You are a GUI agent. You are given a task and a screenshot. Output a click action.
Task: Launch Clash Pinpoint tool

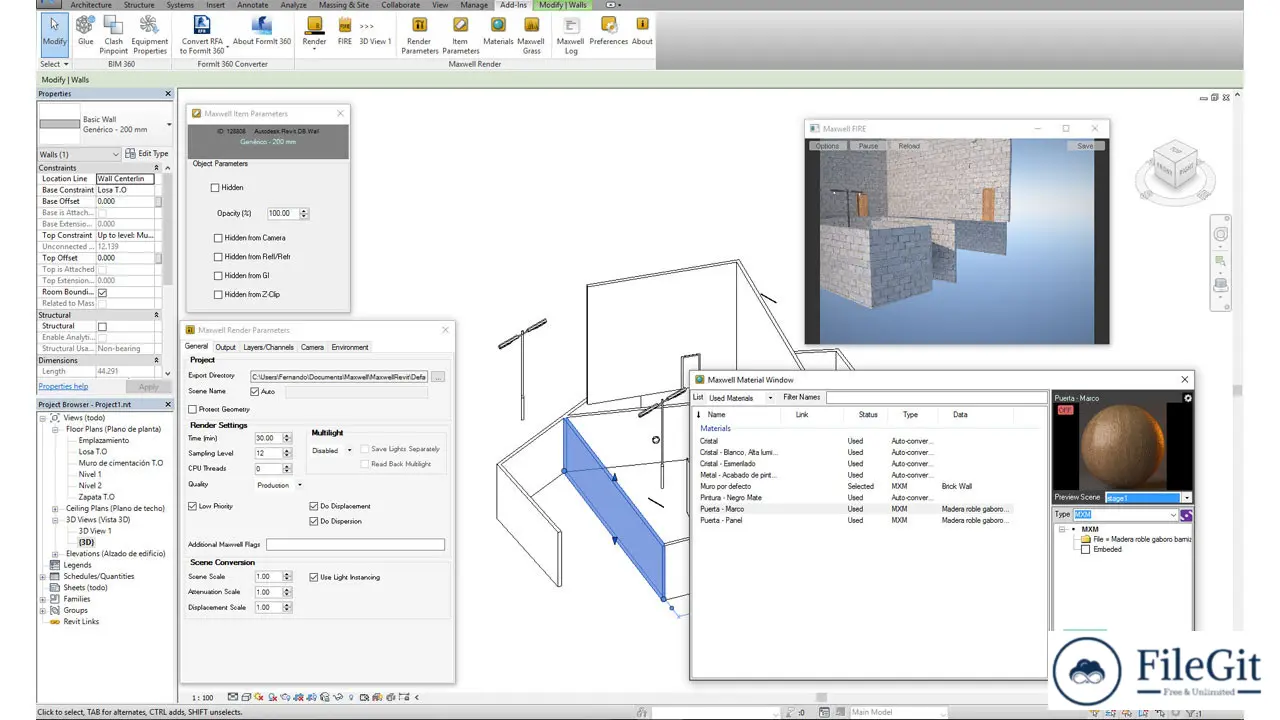[x=114, y=34]
